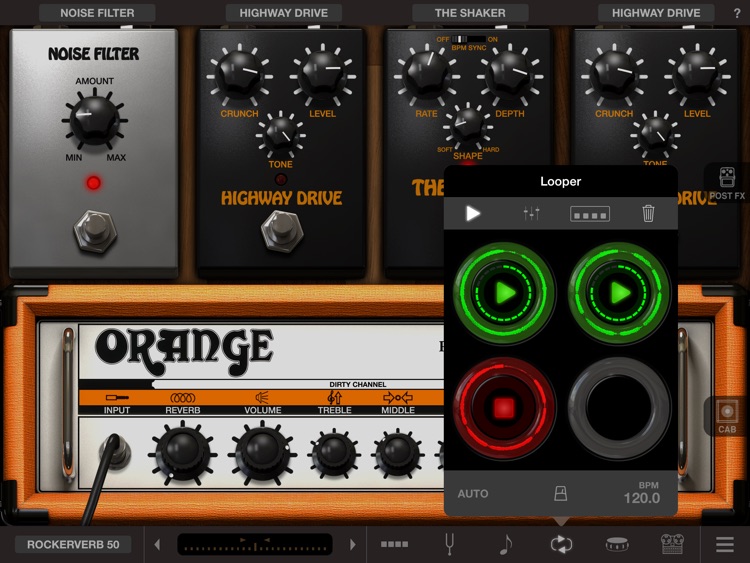
Task: Open NOISE FILTER pedal slot selector
Action: 97,13
